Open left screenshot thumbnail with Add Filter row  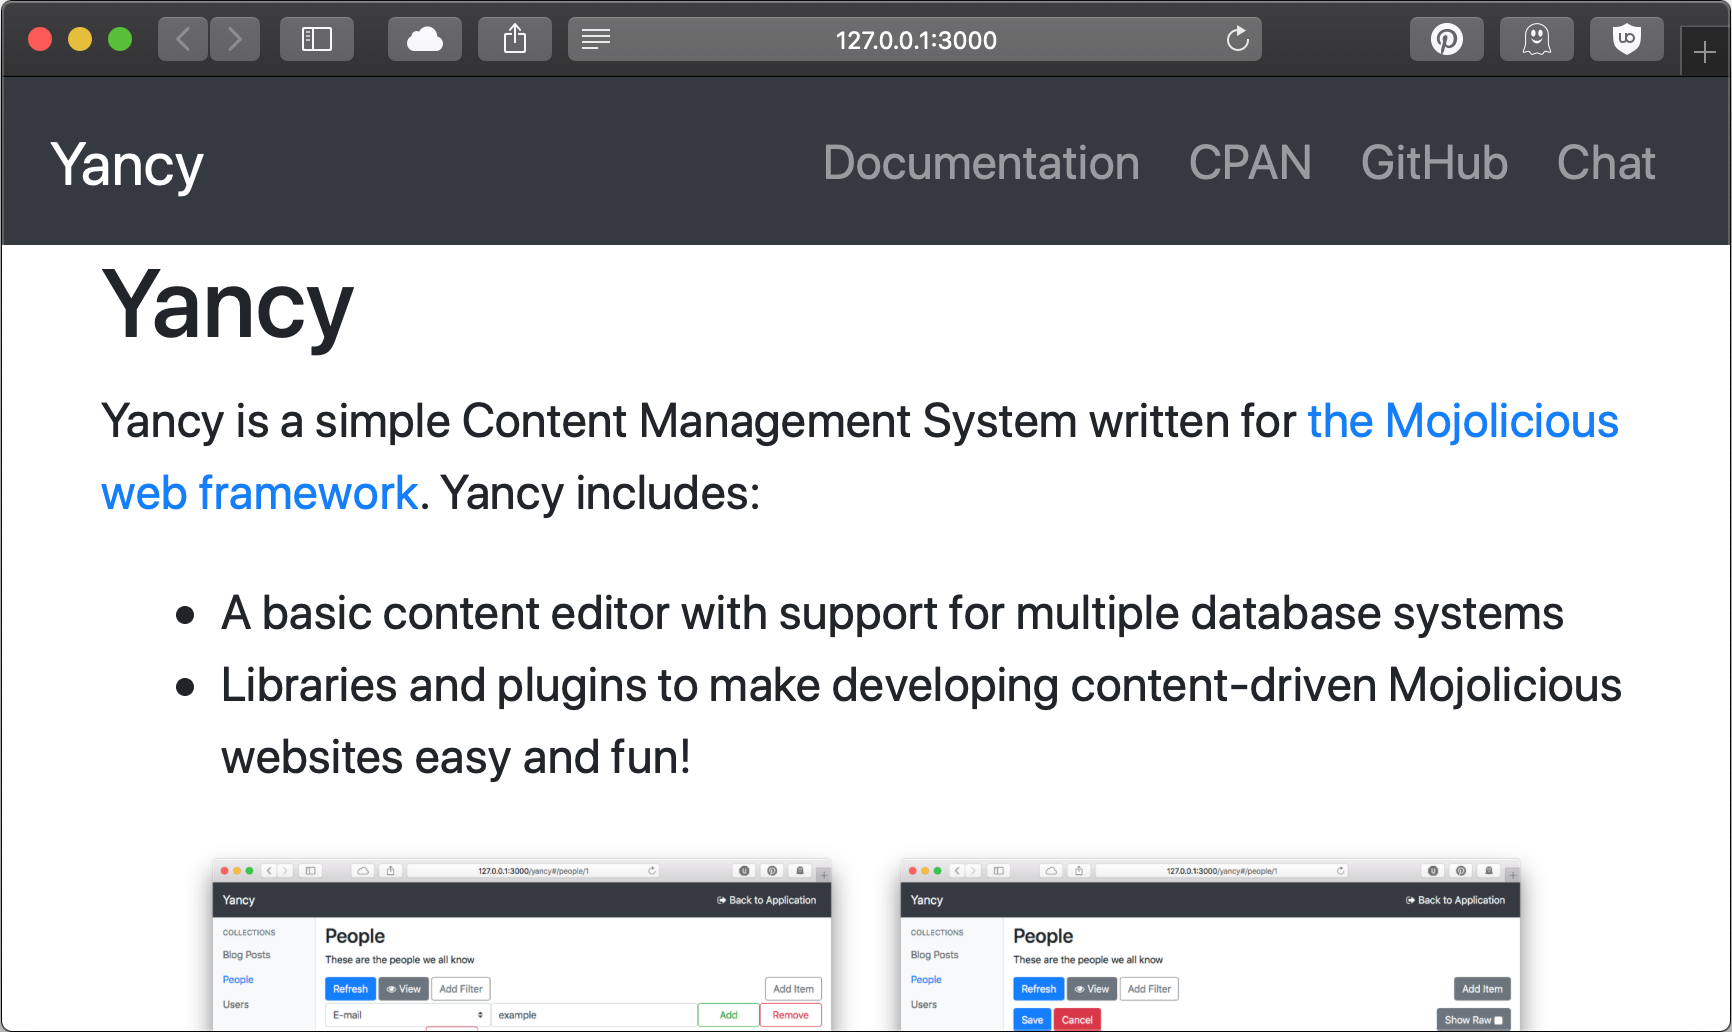coord(522,944)
